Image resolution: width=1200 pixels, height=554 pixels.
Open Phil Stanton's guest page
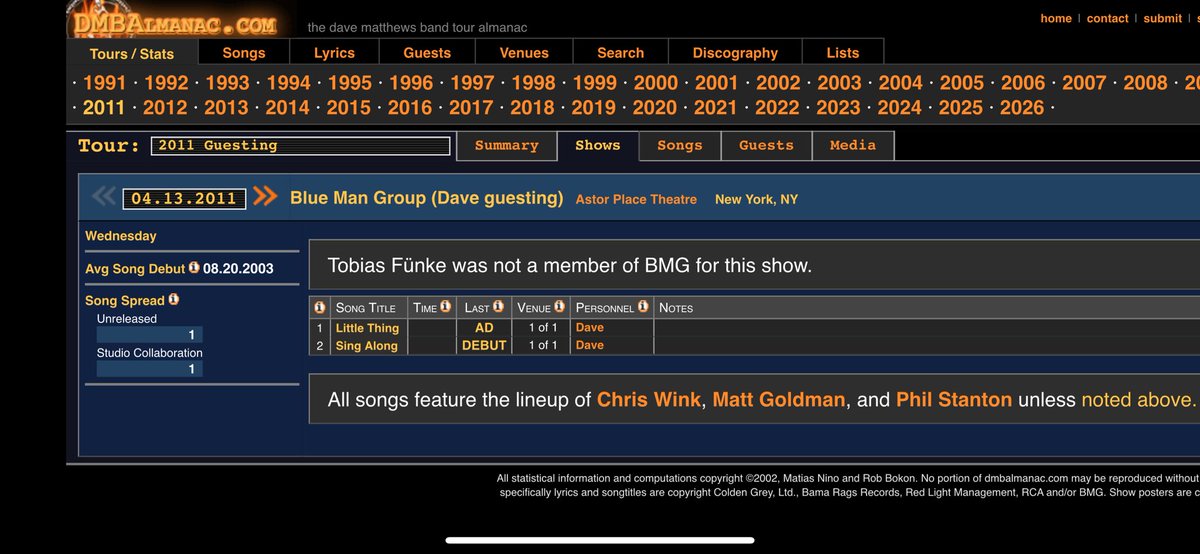click(954, 399)
